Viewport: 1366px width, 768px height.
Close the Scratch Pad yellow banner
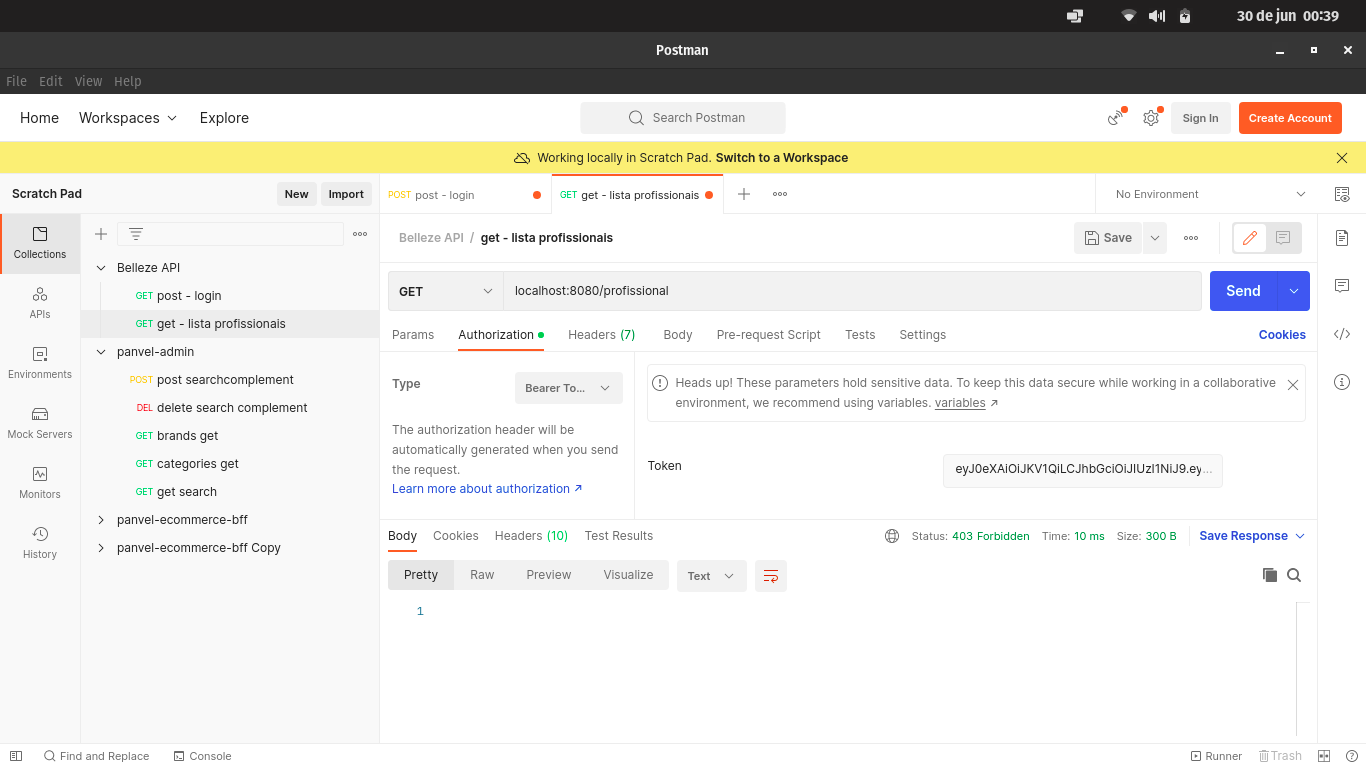pyautogui.click(x=1342, y=158)
